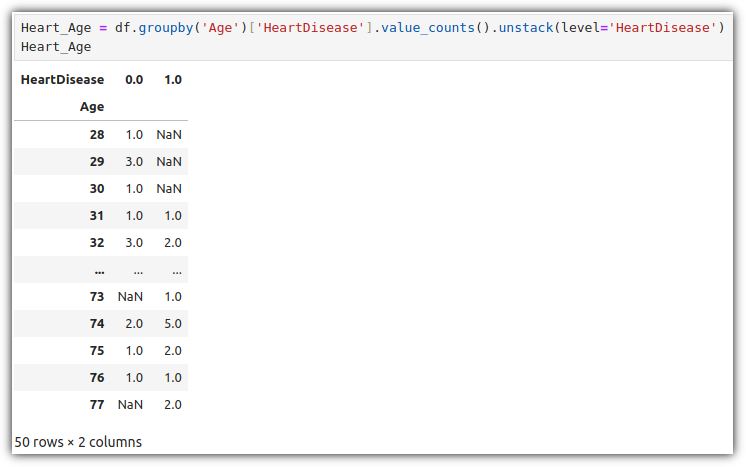Click row index 28

coord(97,135)
